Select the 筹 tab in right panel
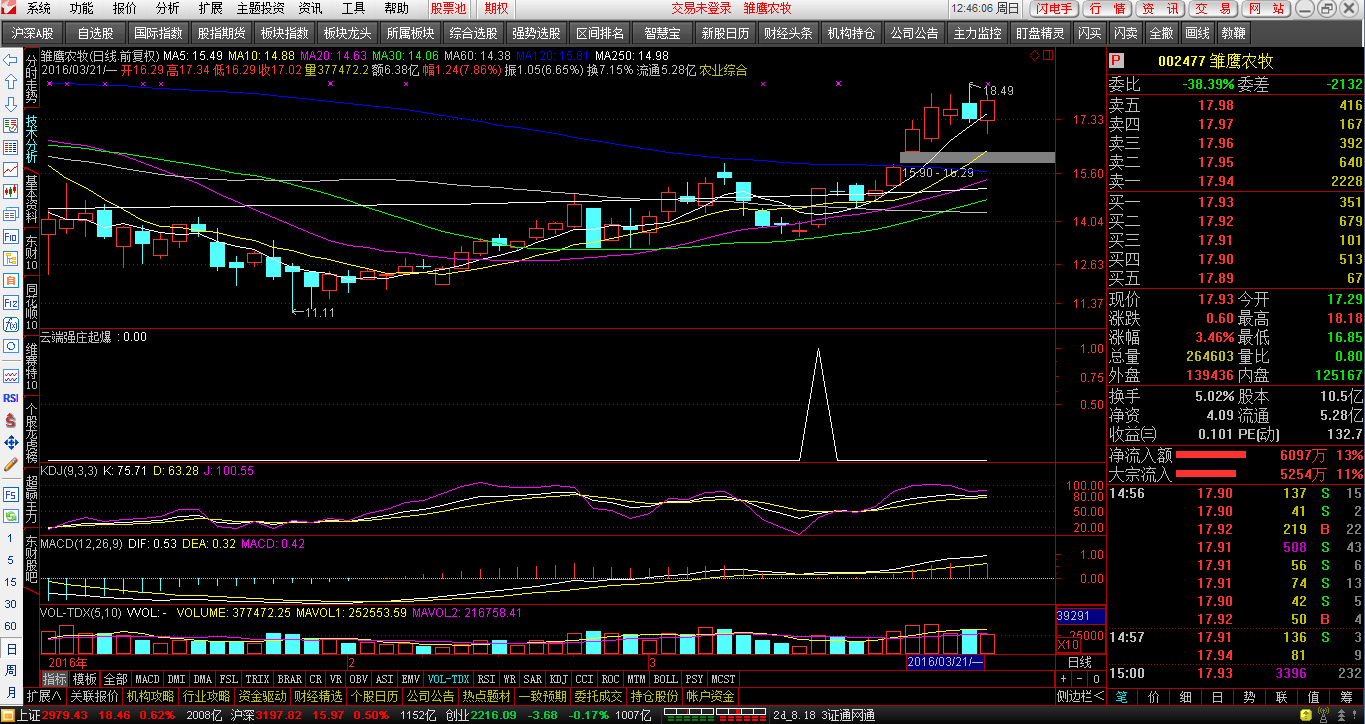 point(1346,696)
